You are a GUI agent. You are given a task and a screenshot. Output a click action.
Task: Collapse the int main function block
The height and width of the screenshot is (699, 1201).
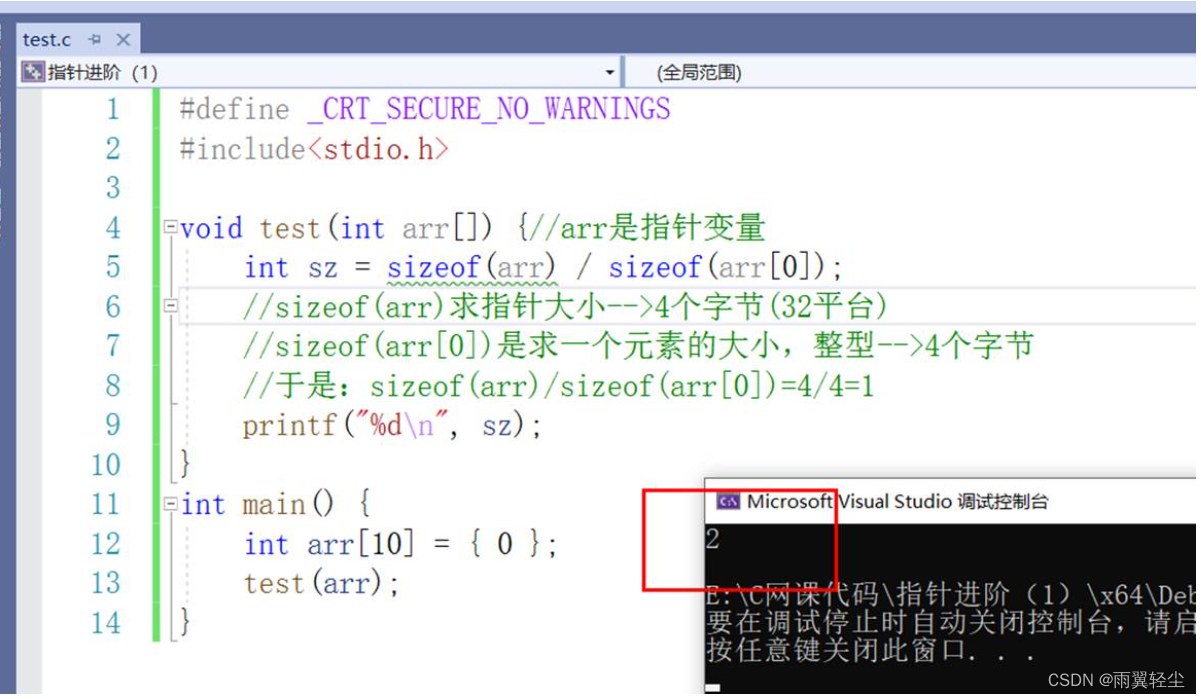coord(170,503)
